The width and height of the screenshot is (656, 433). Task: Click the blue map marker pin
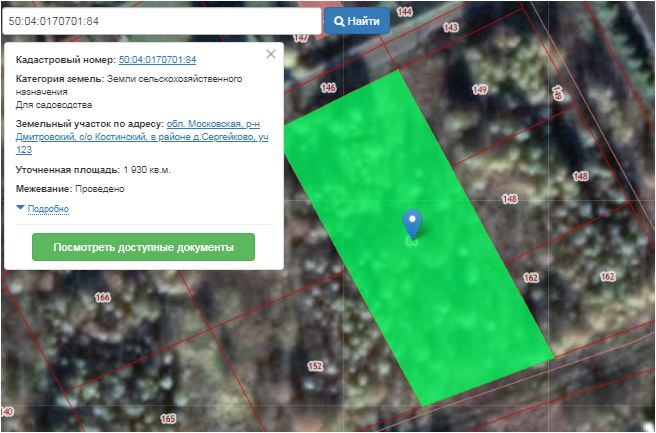coord(411,222)
